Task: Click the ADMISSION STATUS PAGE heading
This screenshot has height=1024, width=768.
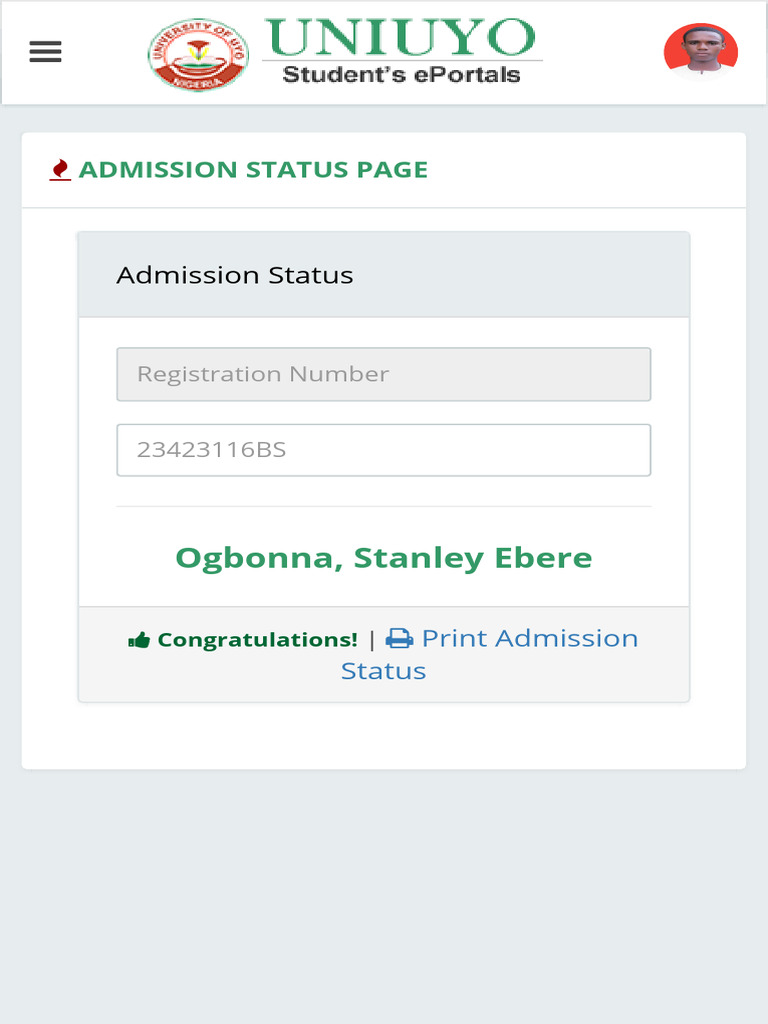Action: point(253,170)
